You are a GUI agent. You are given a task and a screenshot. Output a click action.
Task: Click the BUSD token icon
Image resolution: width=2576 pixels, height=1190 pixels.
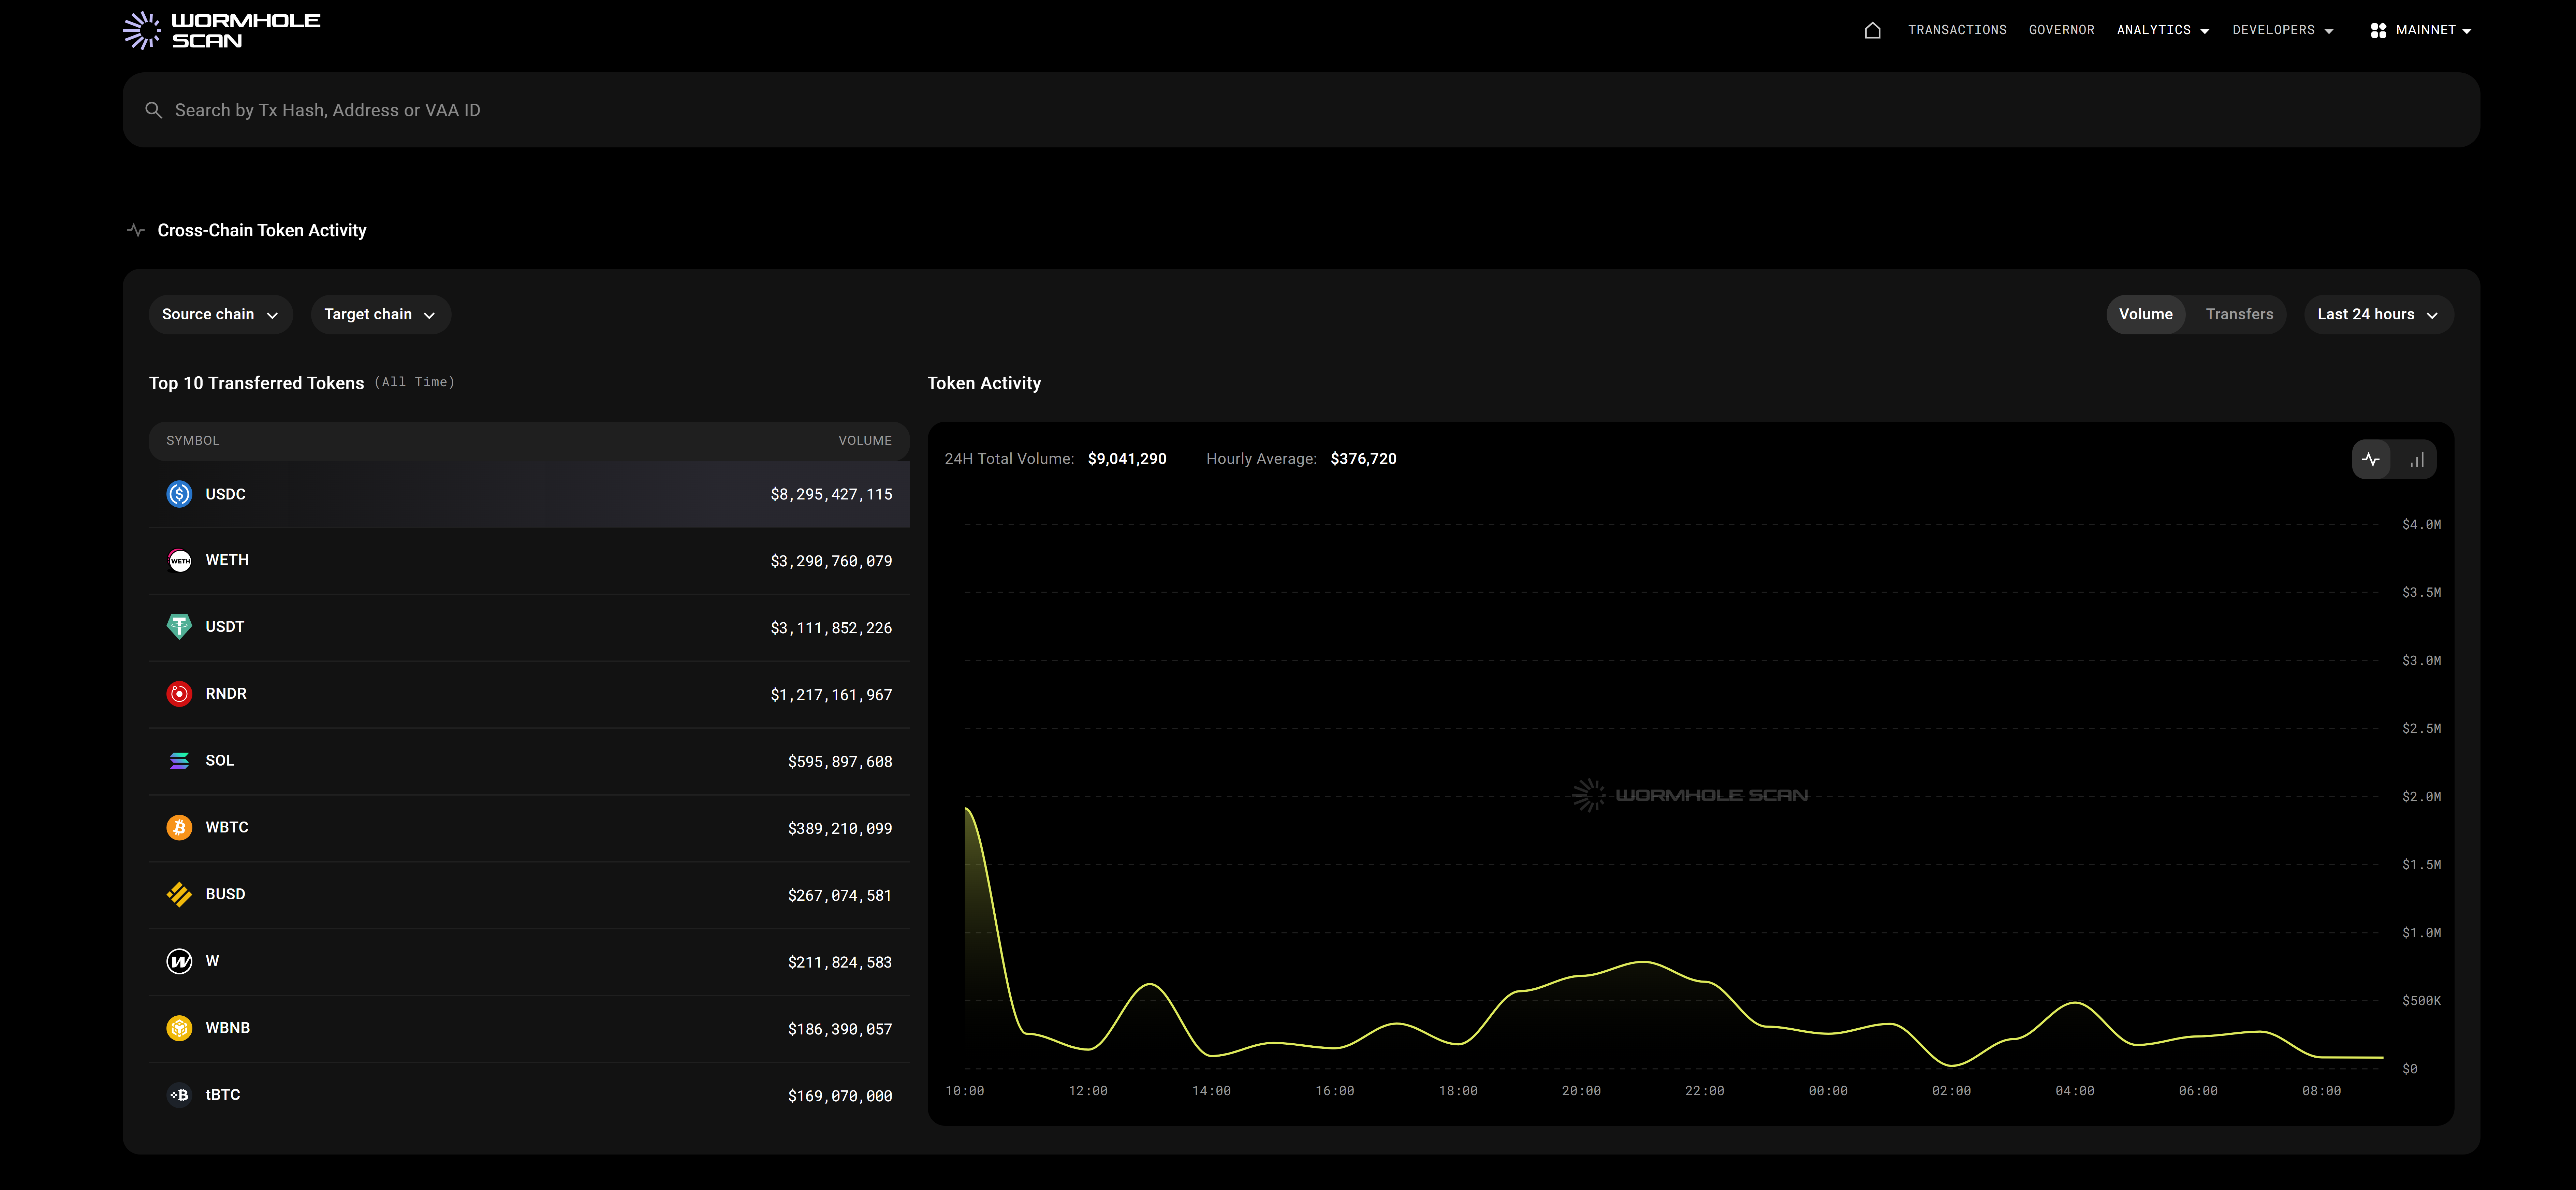tap(179, 894)
